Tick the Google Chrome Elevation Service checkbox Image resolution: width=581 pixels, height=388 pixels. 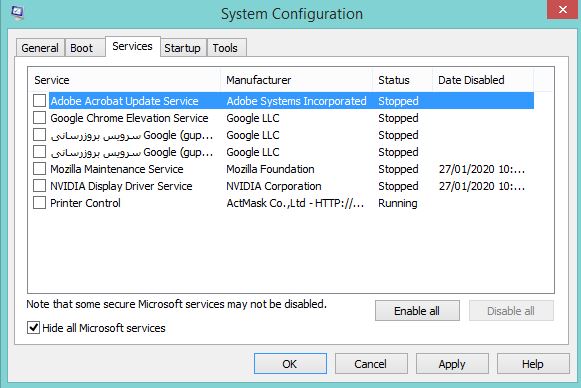[x=39, y=117]
